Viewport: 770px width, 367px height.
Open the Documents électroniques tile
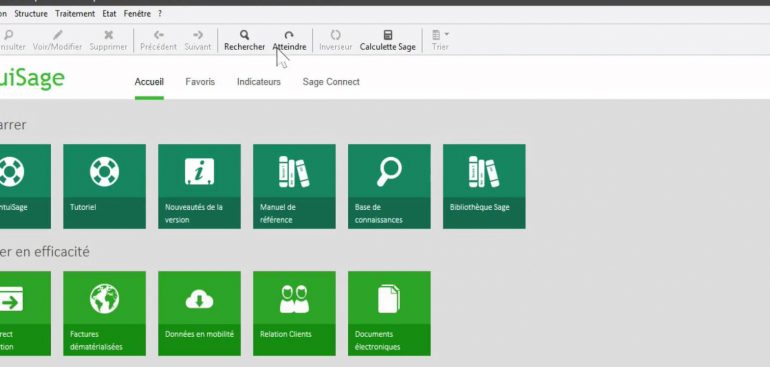(x=389, y=313)
